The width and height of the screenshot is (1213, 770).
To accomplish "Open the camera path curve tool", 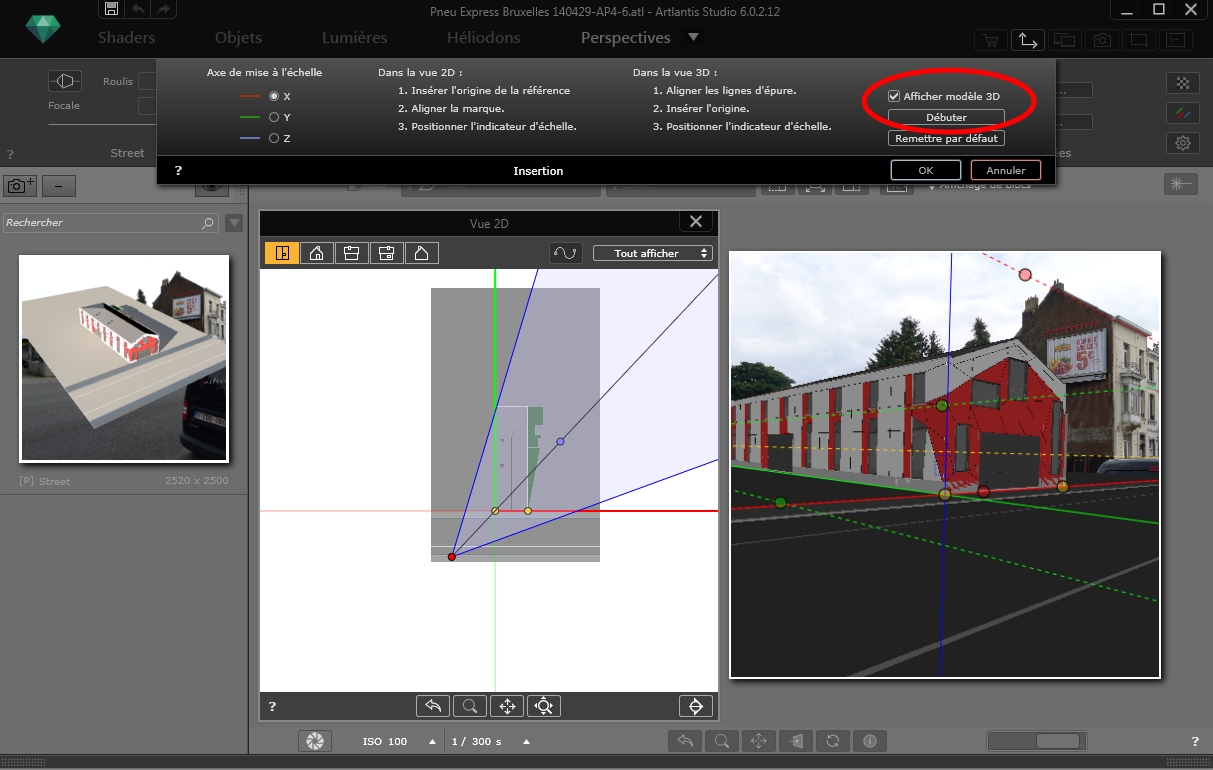I will point(566,253).
